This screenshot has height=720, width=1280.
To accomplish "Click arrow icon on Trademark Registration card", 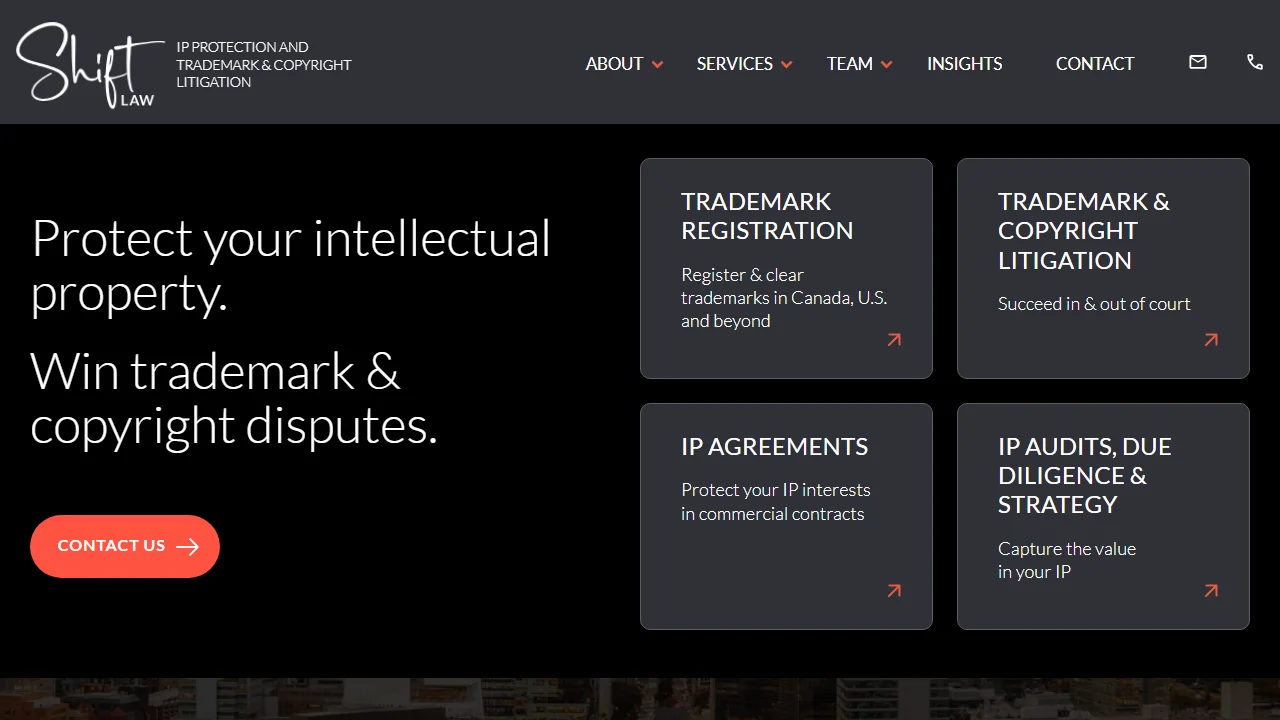I will 894,340.
